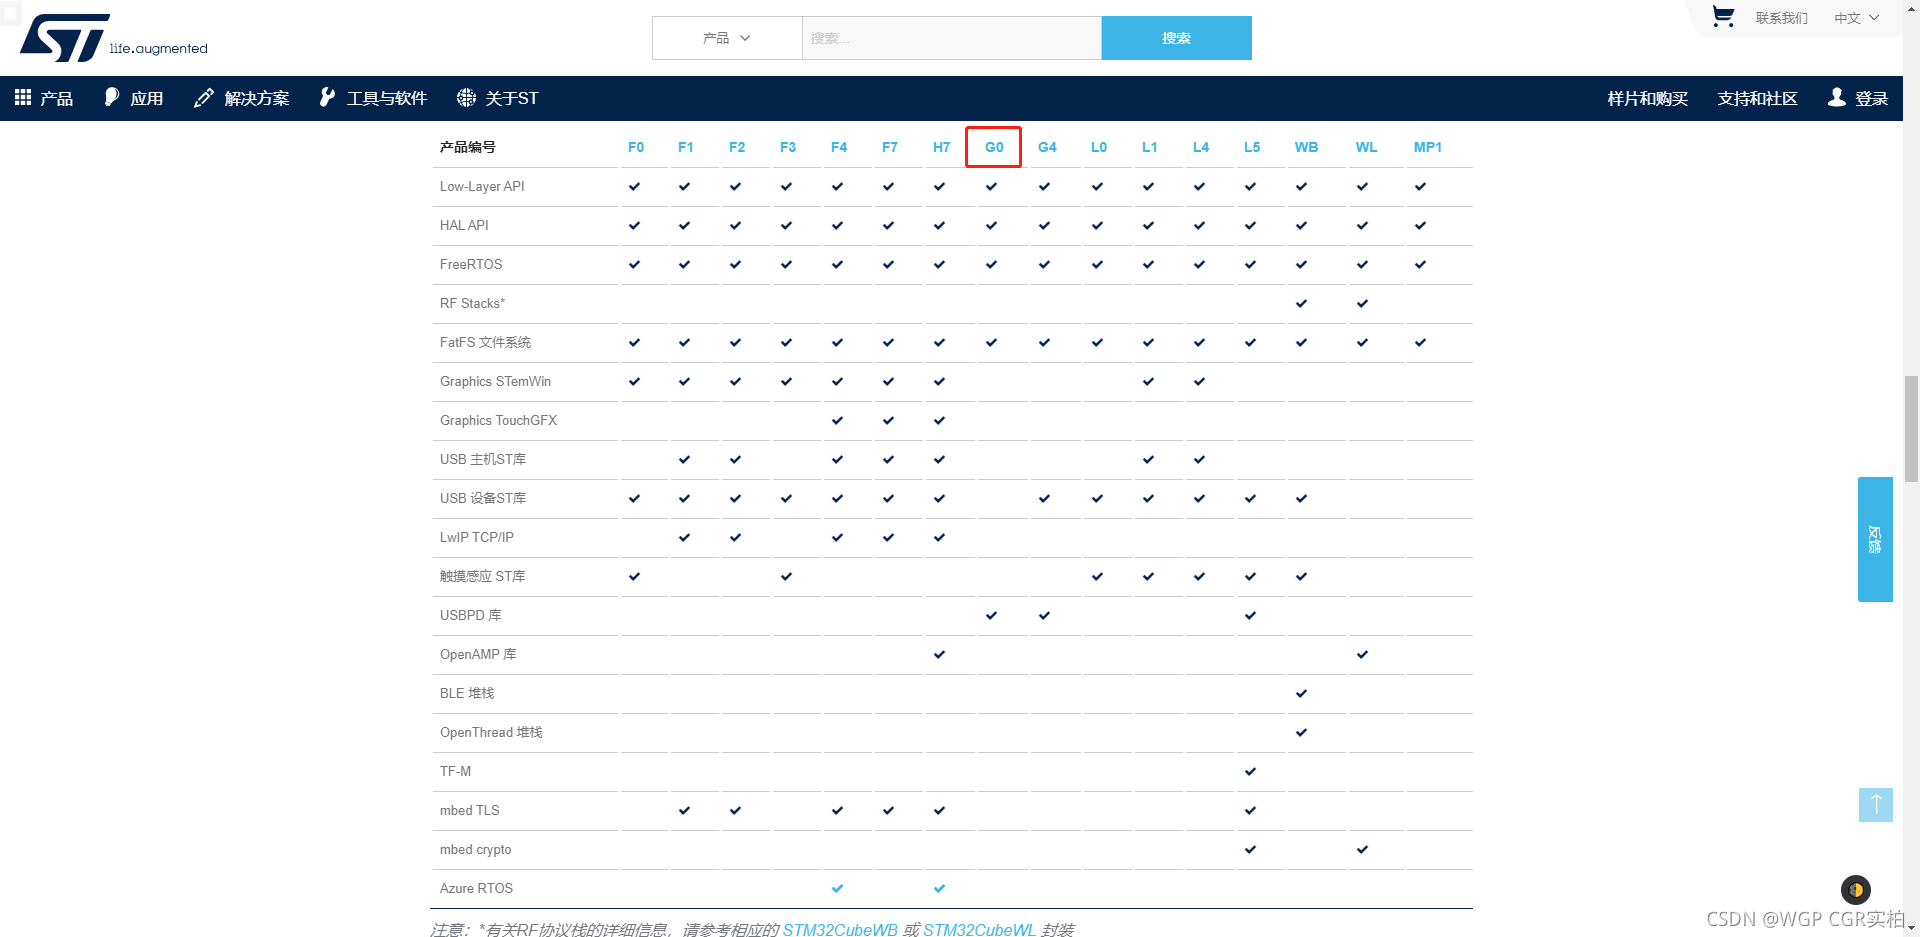Open the H7 product series link
The height and width of the screenshot is (937, 1920).
[942, 147]
